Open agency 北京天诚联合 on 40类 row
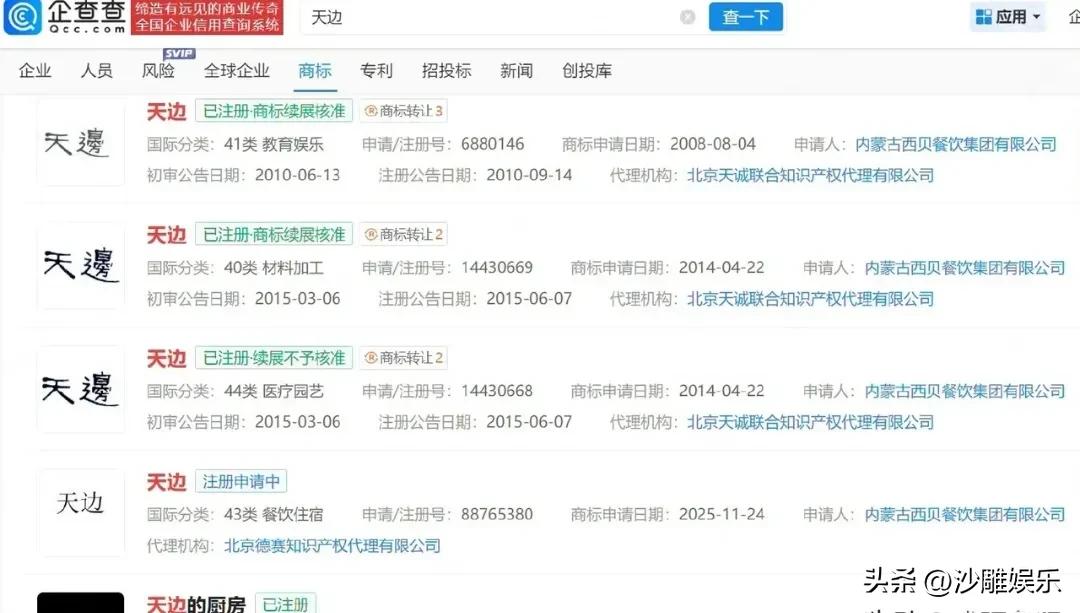 coord(811,298)
